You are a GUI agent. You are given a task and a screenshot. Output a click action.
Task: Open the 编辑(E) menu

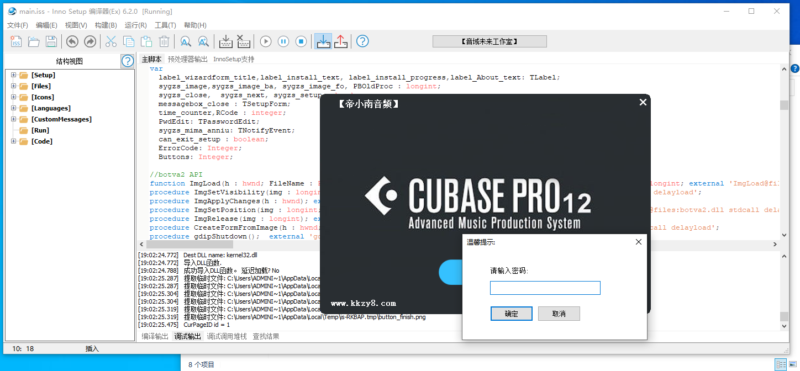(46, 25)
